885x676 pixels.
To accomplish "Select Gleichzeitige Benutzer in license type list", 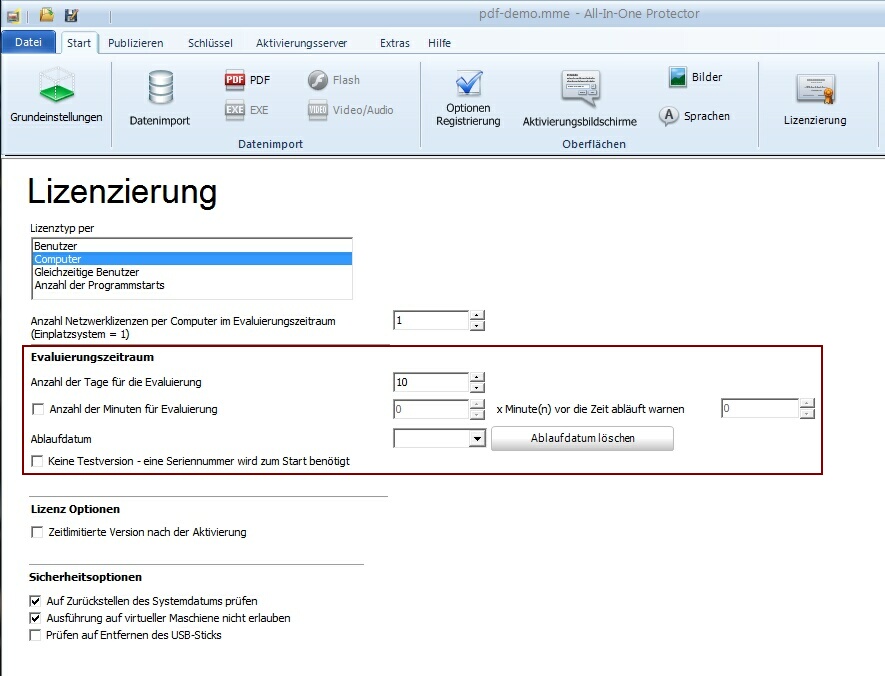I will [x=87, y=272].
